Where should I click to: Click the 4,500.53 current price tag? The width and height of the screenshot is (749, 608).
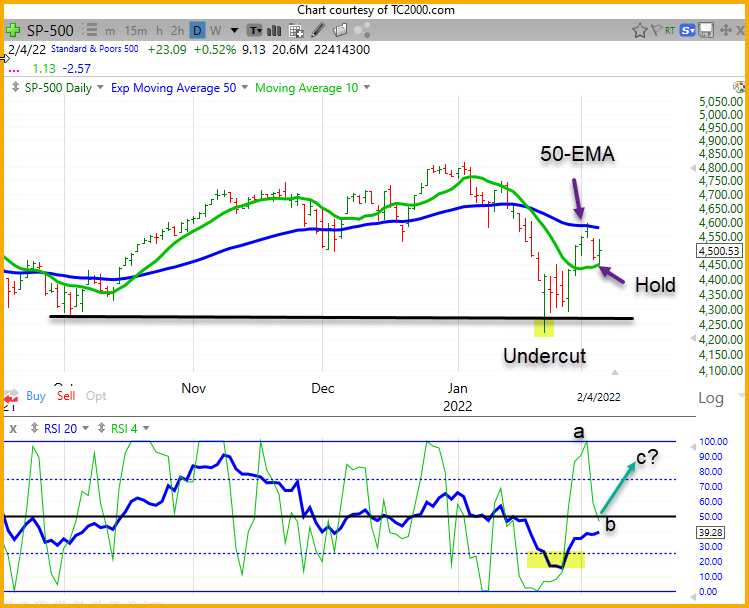(719, 251)
